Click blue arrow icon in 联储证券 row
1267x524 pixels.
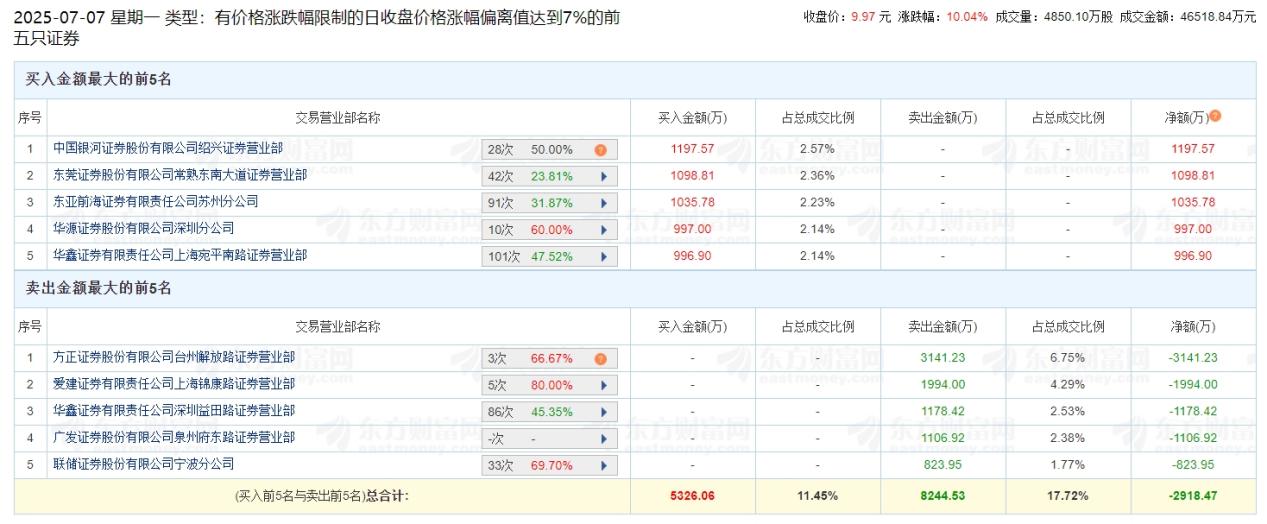pyautogui.click(x=603, y=466)
